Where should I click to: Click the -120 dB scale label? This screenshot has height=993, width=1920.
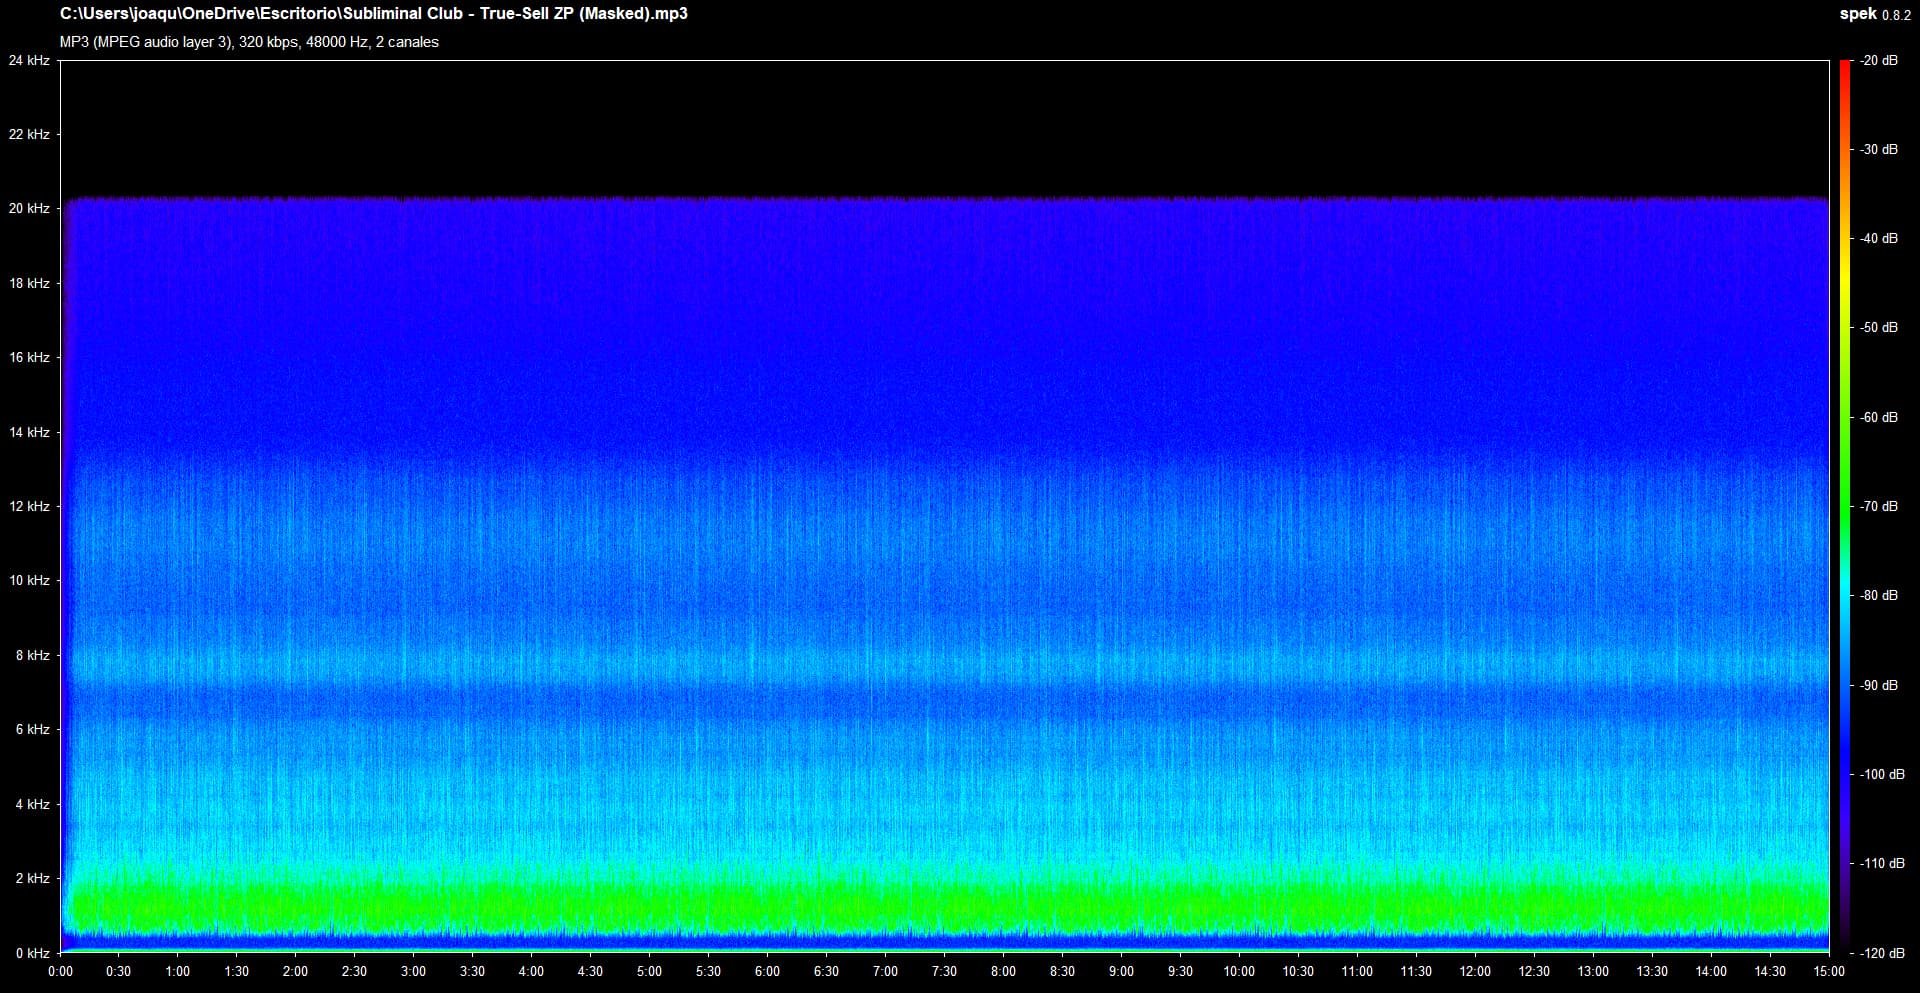click(1882, 953)
